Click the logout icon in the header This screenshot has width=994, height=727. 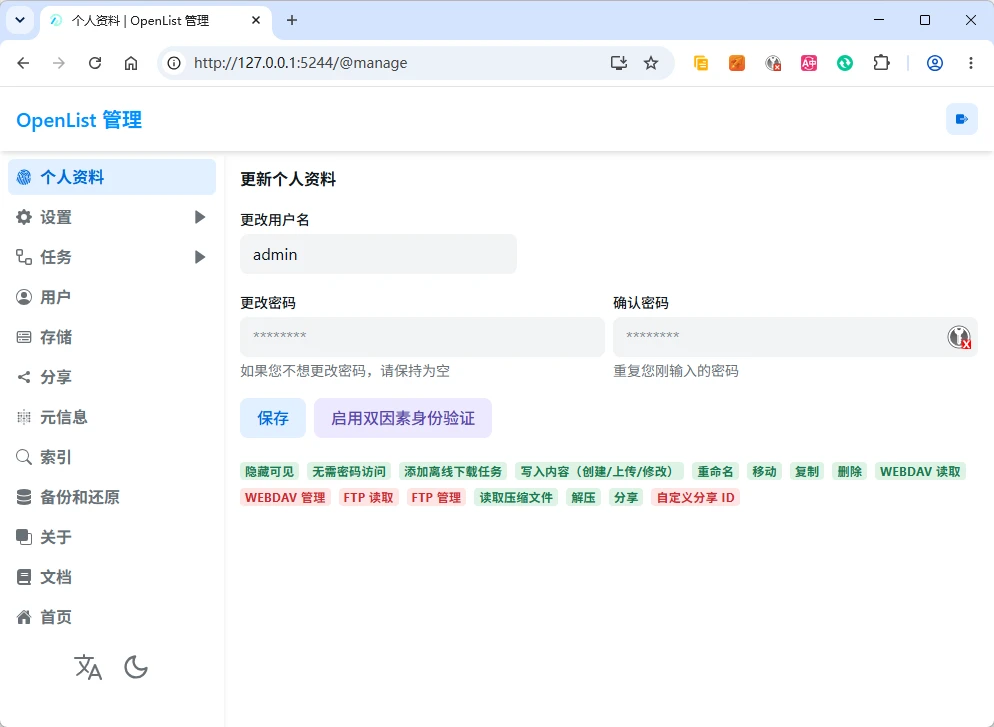(962, 119)
